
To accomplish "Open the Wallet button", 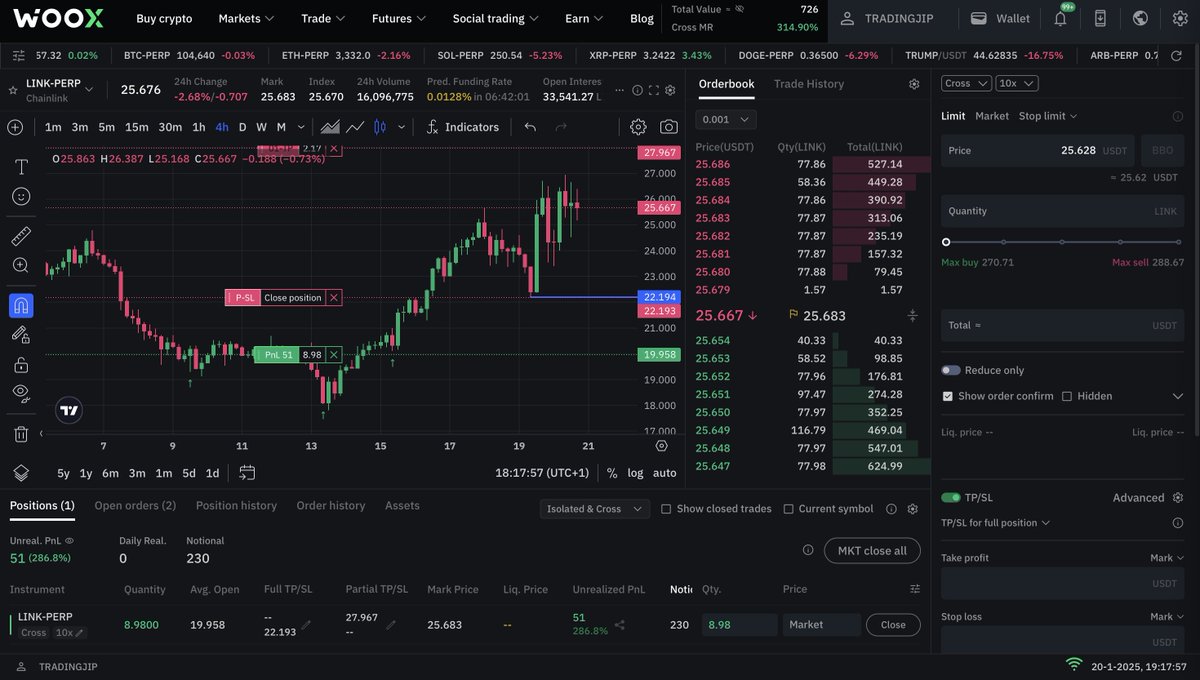I will (1002, 18).
